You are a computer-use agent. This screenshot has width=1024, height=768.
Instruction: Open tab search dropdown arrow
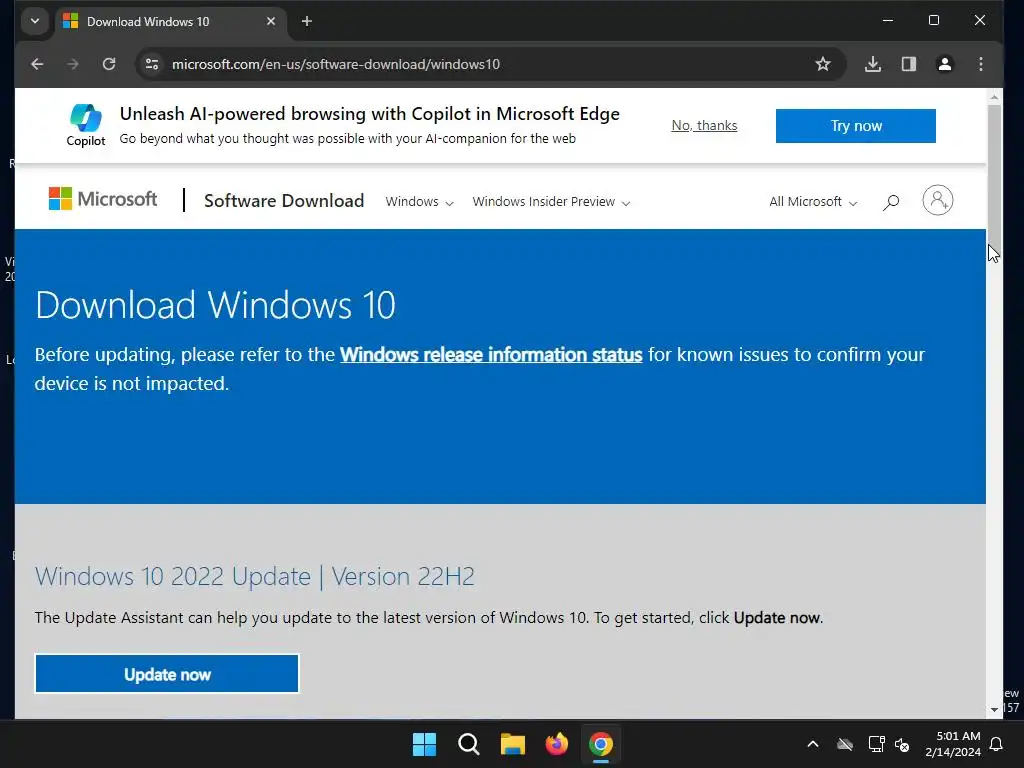tap(35, 22)
